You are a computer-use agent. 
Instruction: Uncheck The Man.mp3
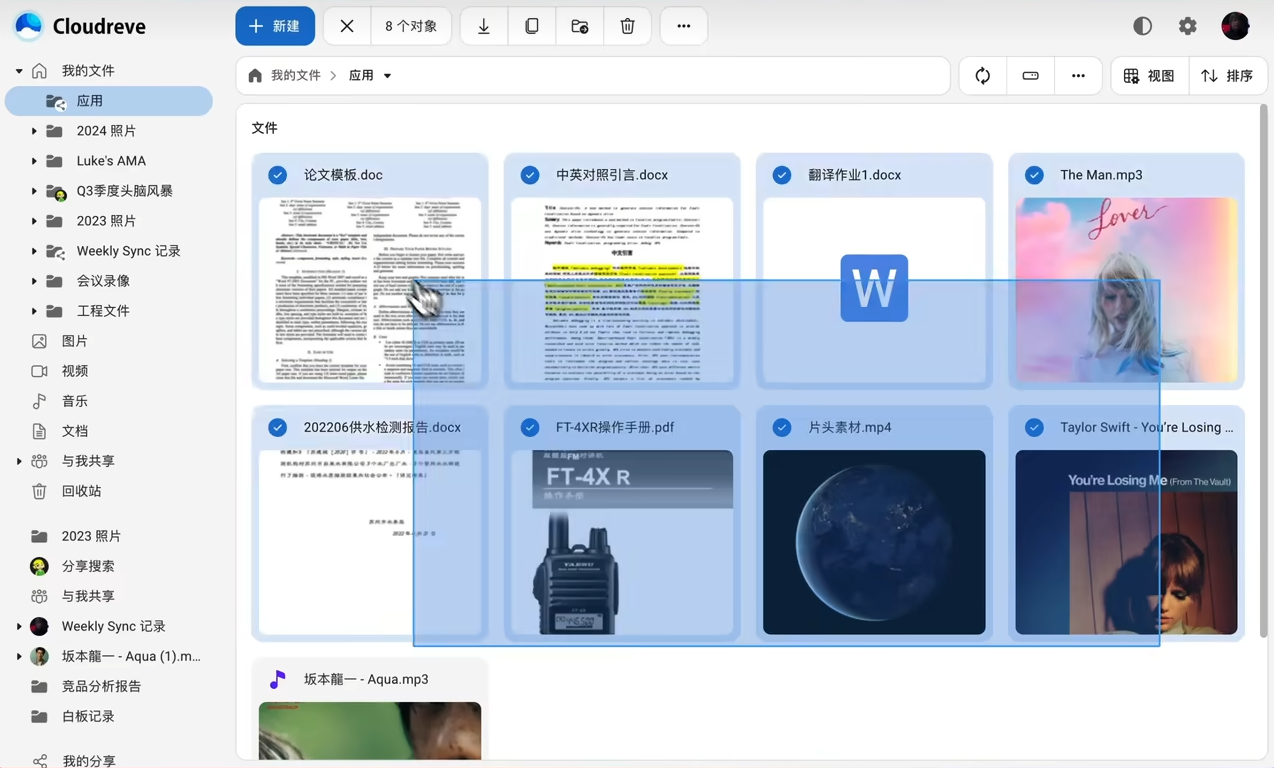1034,175
